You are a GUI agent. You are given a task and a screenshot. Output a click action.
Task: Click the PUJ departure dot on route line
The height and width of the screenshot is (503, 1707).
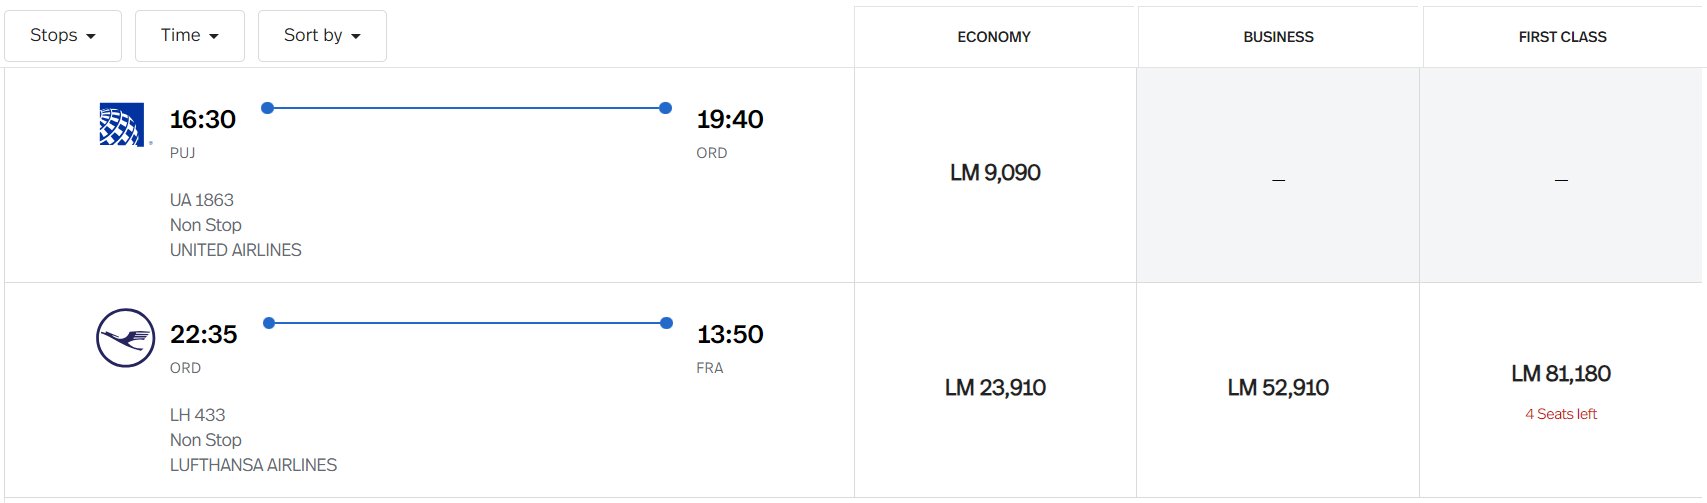(267, 108)
